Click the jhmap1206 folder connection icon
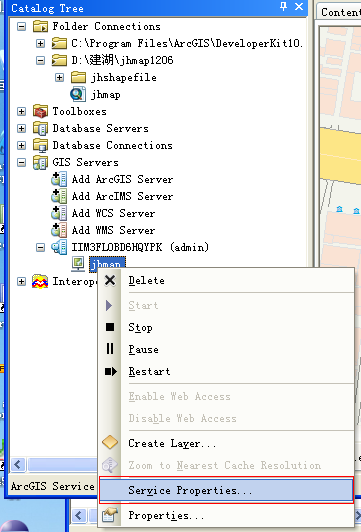Image resolution: width=361 pixels, height=532 pixels. coord(59,60)
